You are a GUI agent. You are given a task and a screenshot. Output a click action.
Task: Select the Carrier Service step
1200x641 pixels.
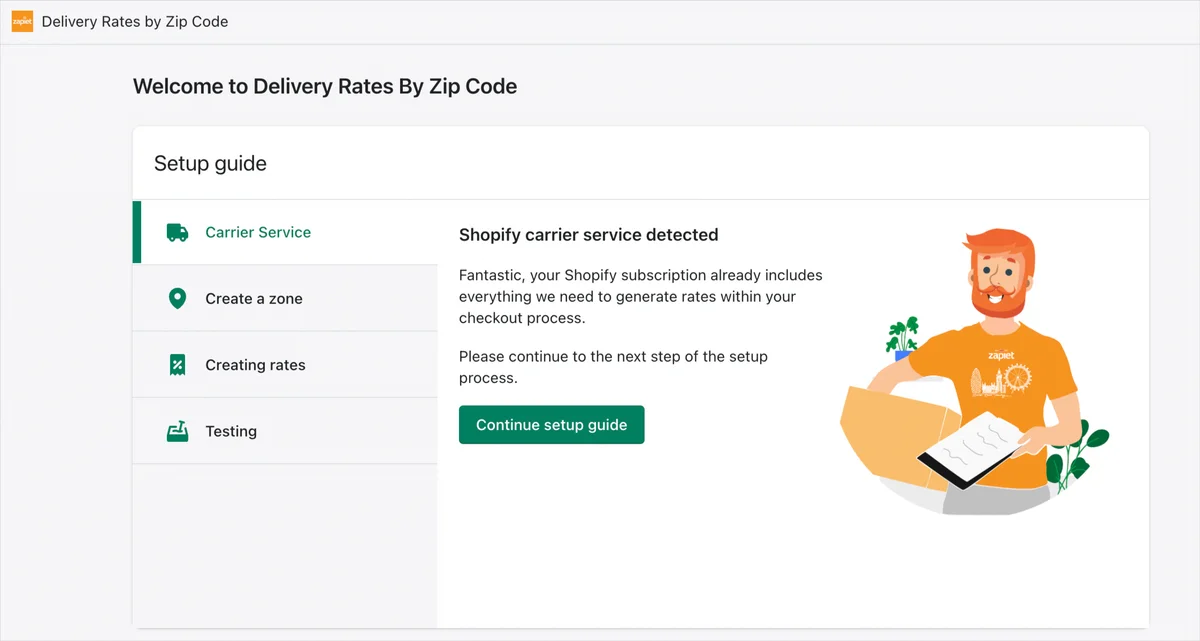(x=285, y=232)
